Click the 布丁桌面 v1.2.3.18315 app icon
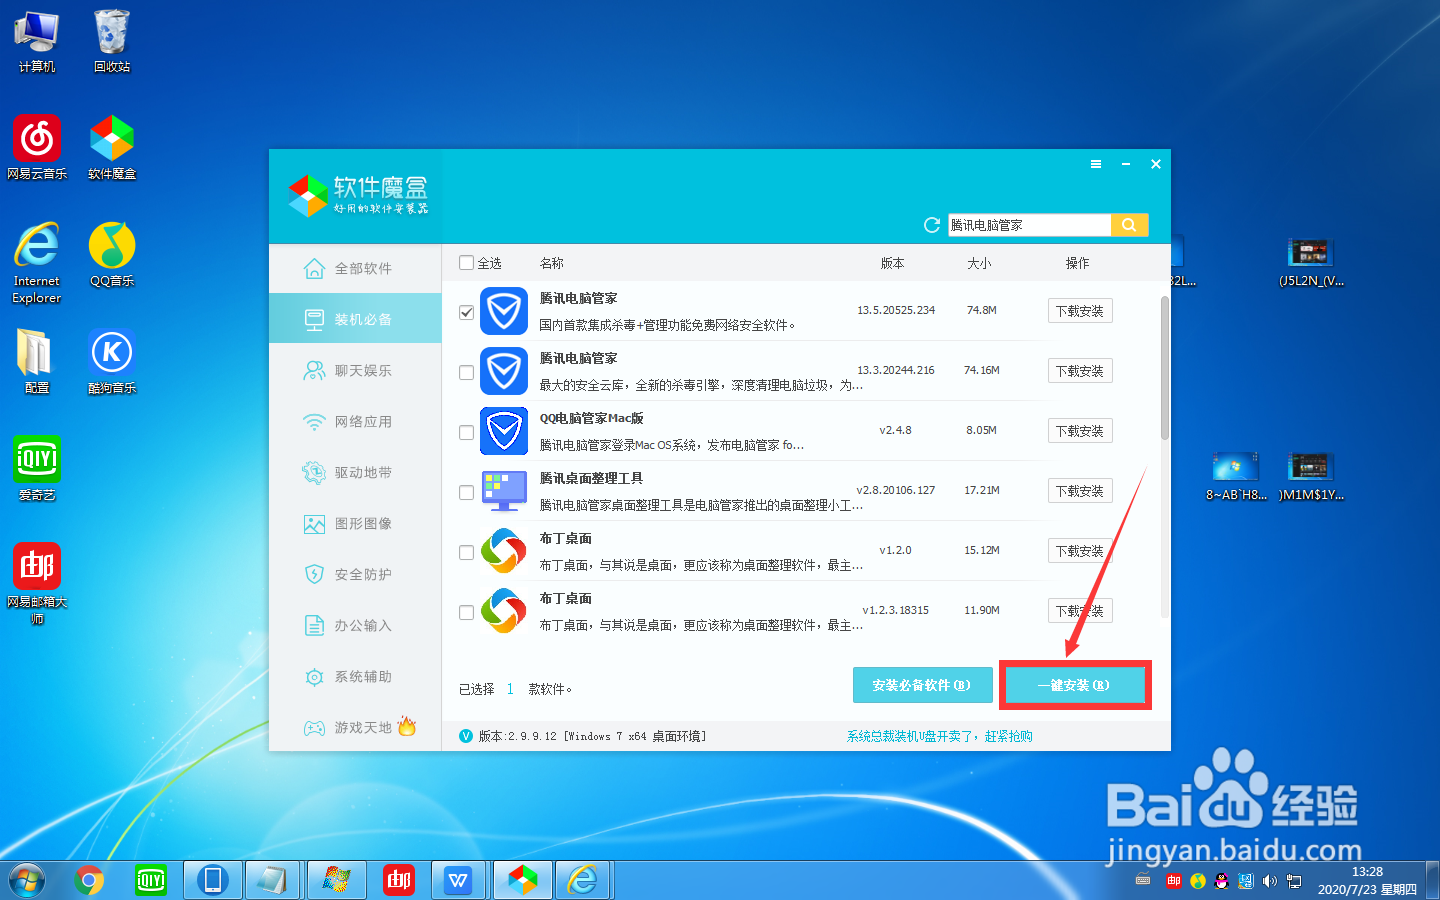The image size is (1440, 900). tap(504, 611)
